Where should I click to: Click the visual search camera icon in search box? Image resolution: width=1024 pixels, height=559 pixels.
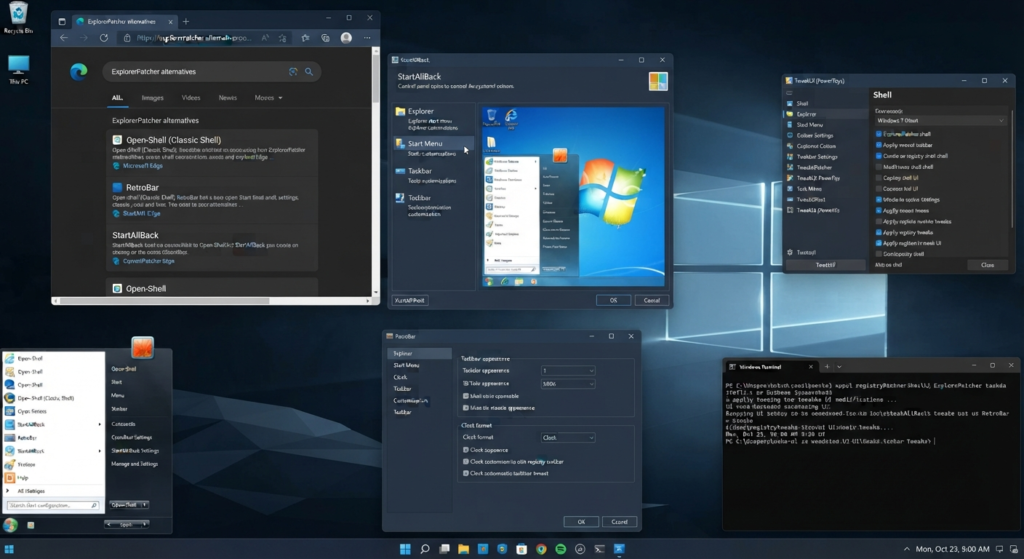point(293,72)
